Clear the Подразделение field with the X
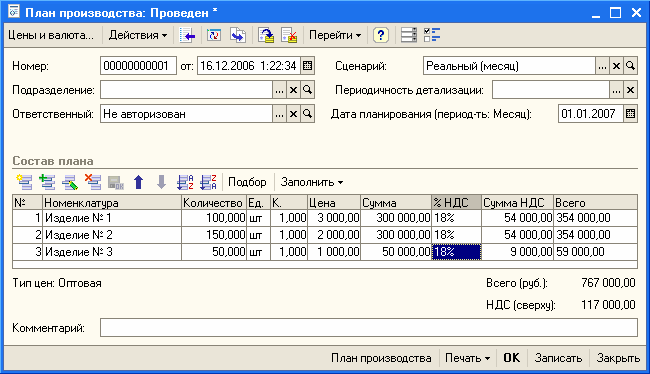Screen dimensions: 650x374 click(x=293, y=90)
